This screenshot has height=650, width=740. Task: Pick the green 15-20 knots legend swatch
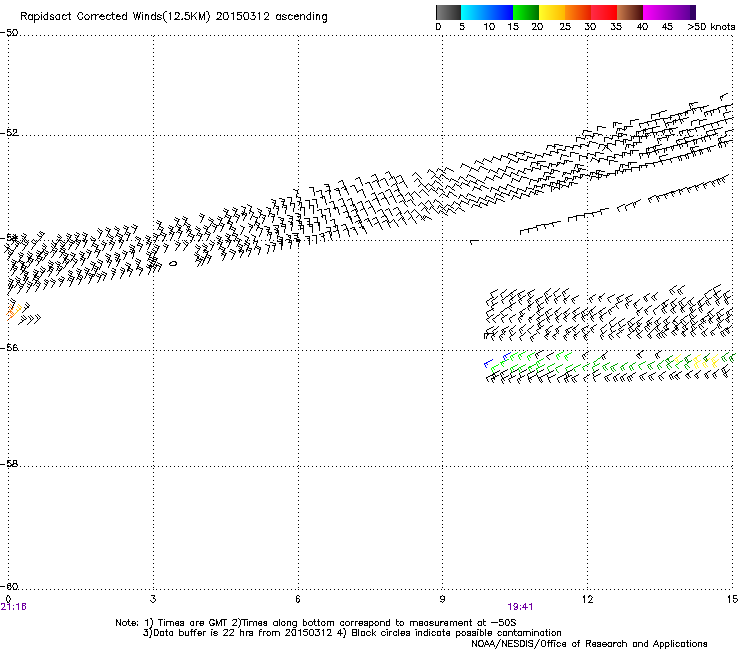526,12
